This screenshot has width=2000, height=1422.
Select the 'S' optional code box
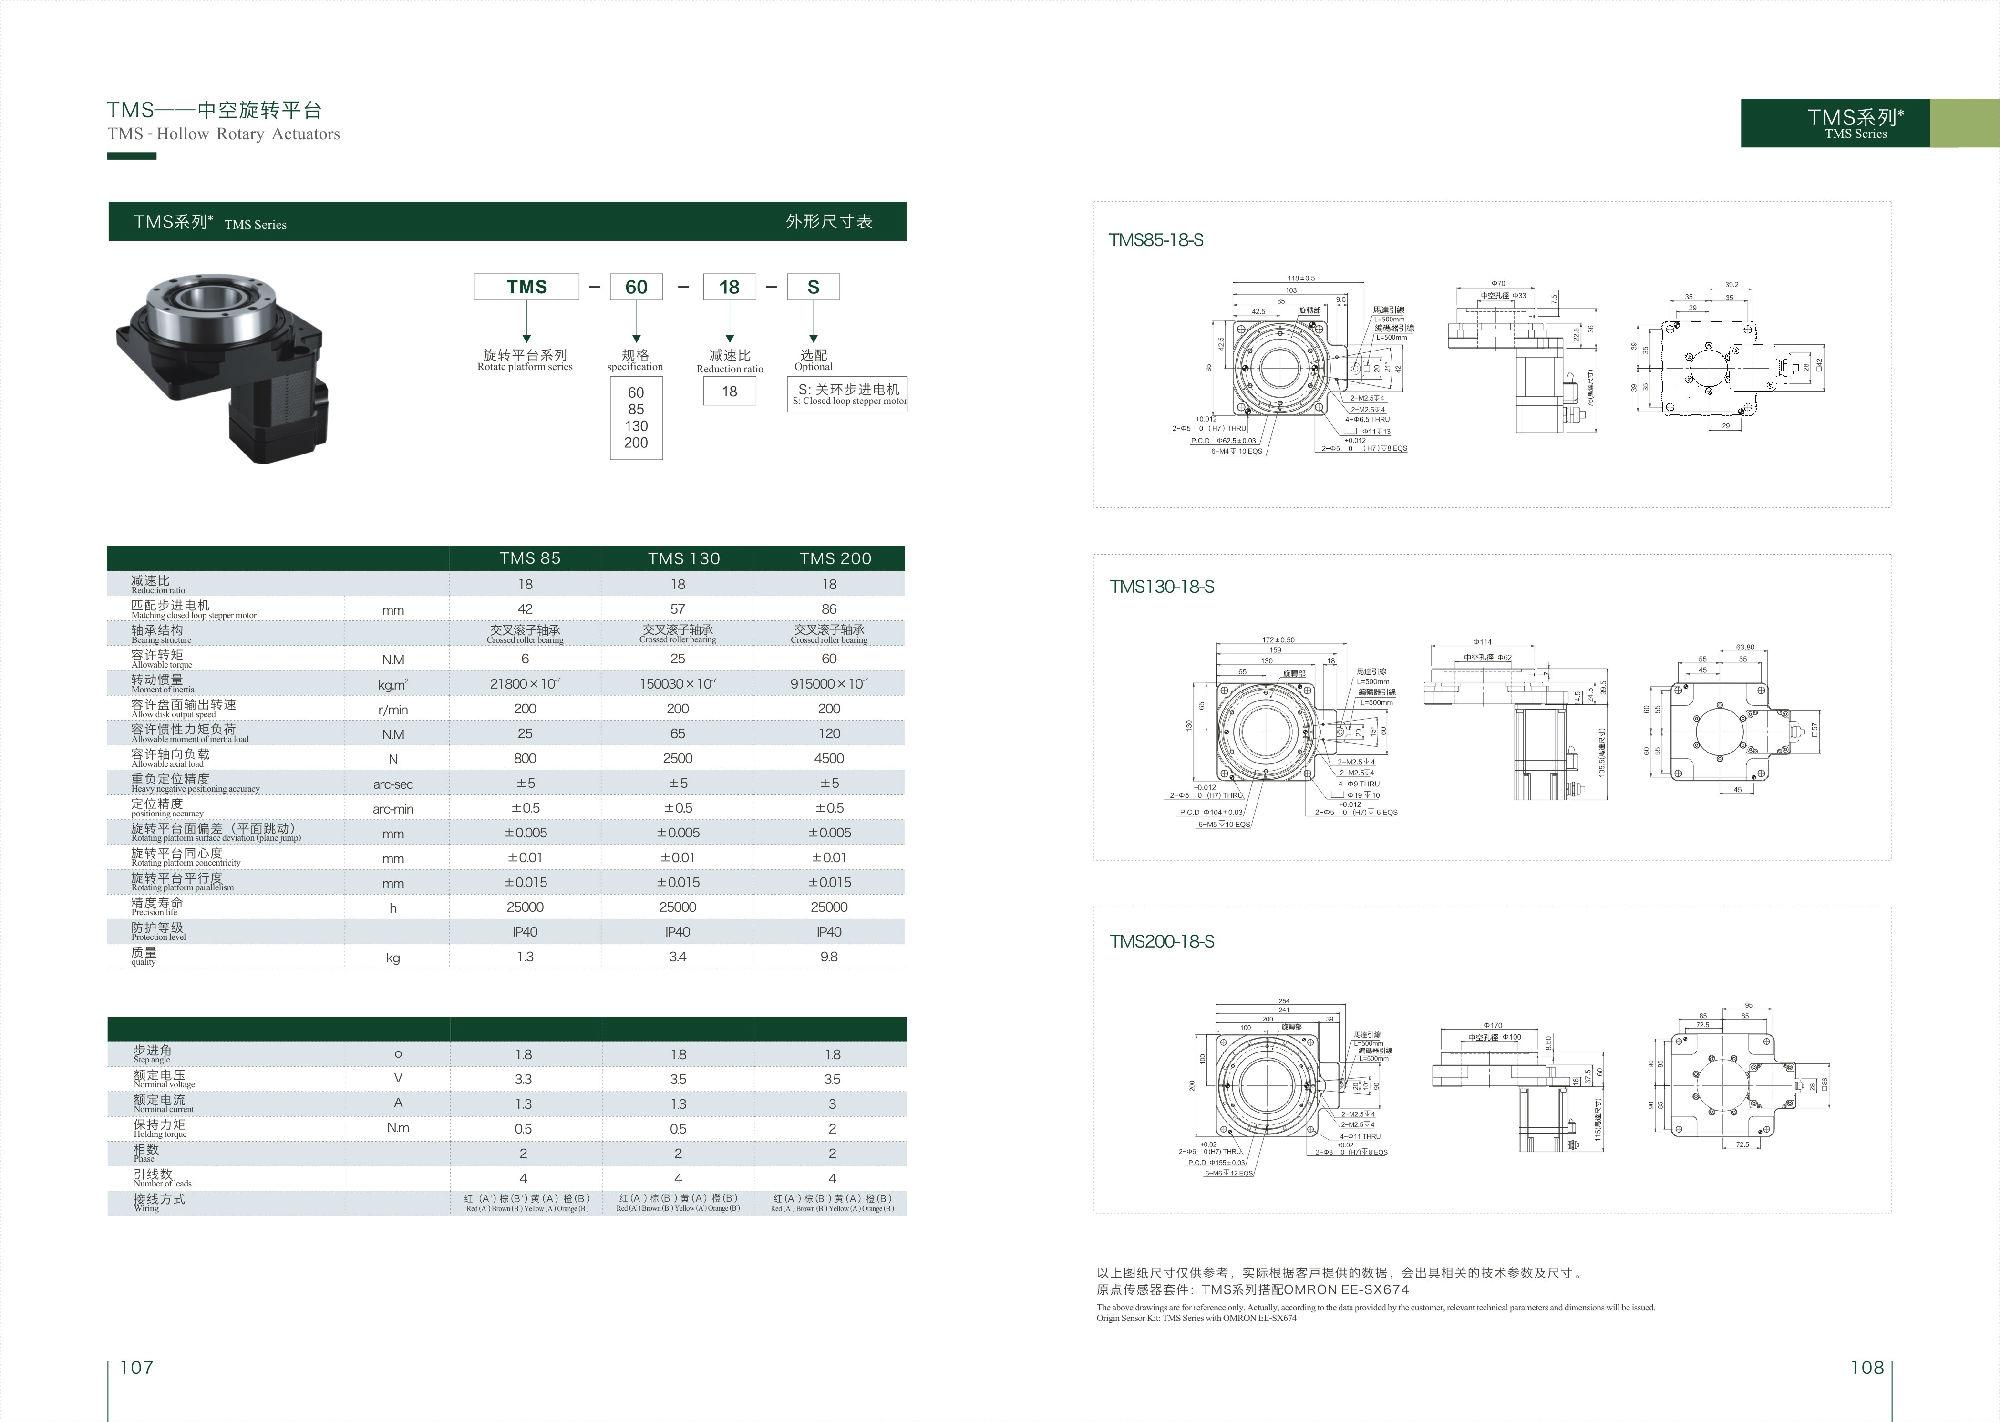[x=813, y=287]
